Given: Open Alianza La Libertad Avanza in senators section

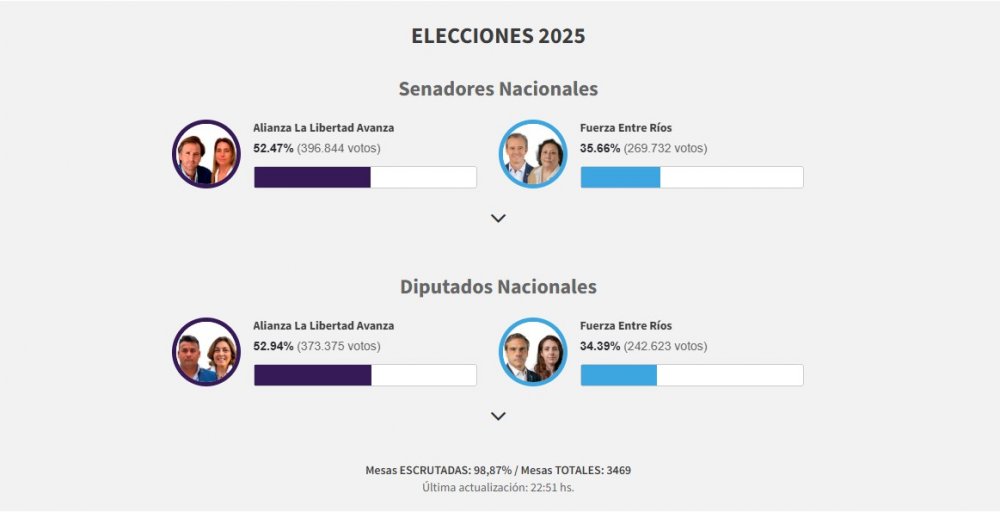Looking at the screenshot, I should click(324, 128).
